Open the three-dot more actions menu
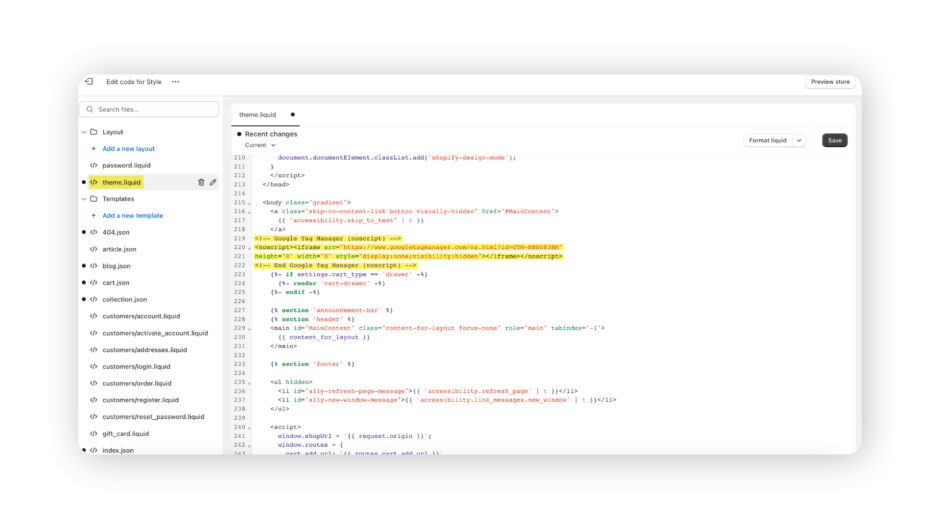940x529 pixels. pos(175,82)
